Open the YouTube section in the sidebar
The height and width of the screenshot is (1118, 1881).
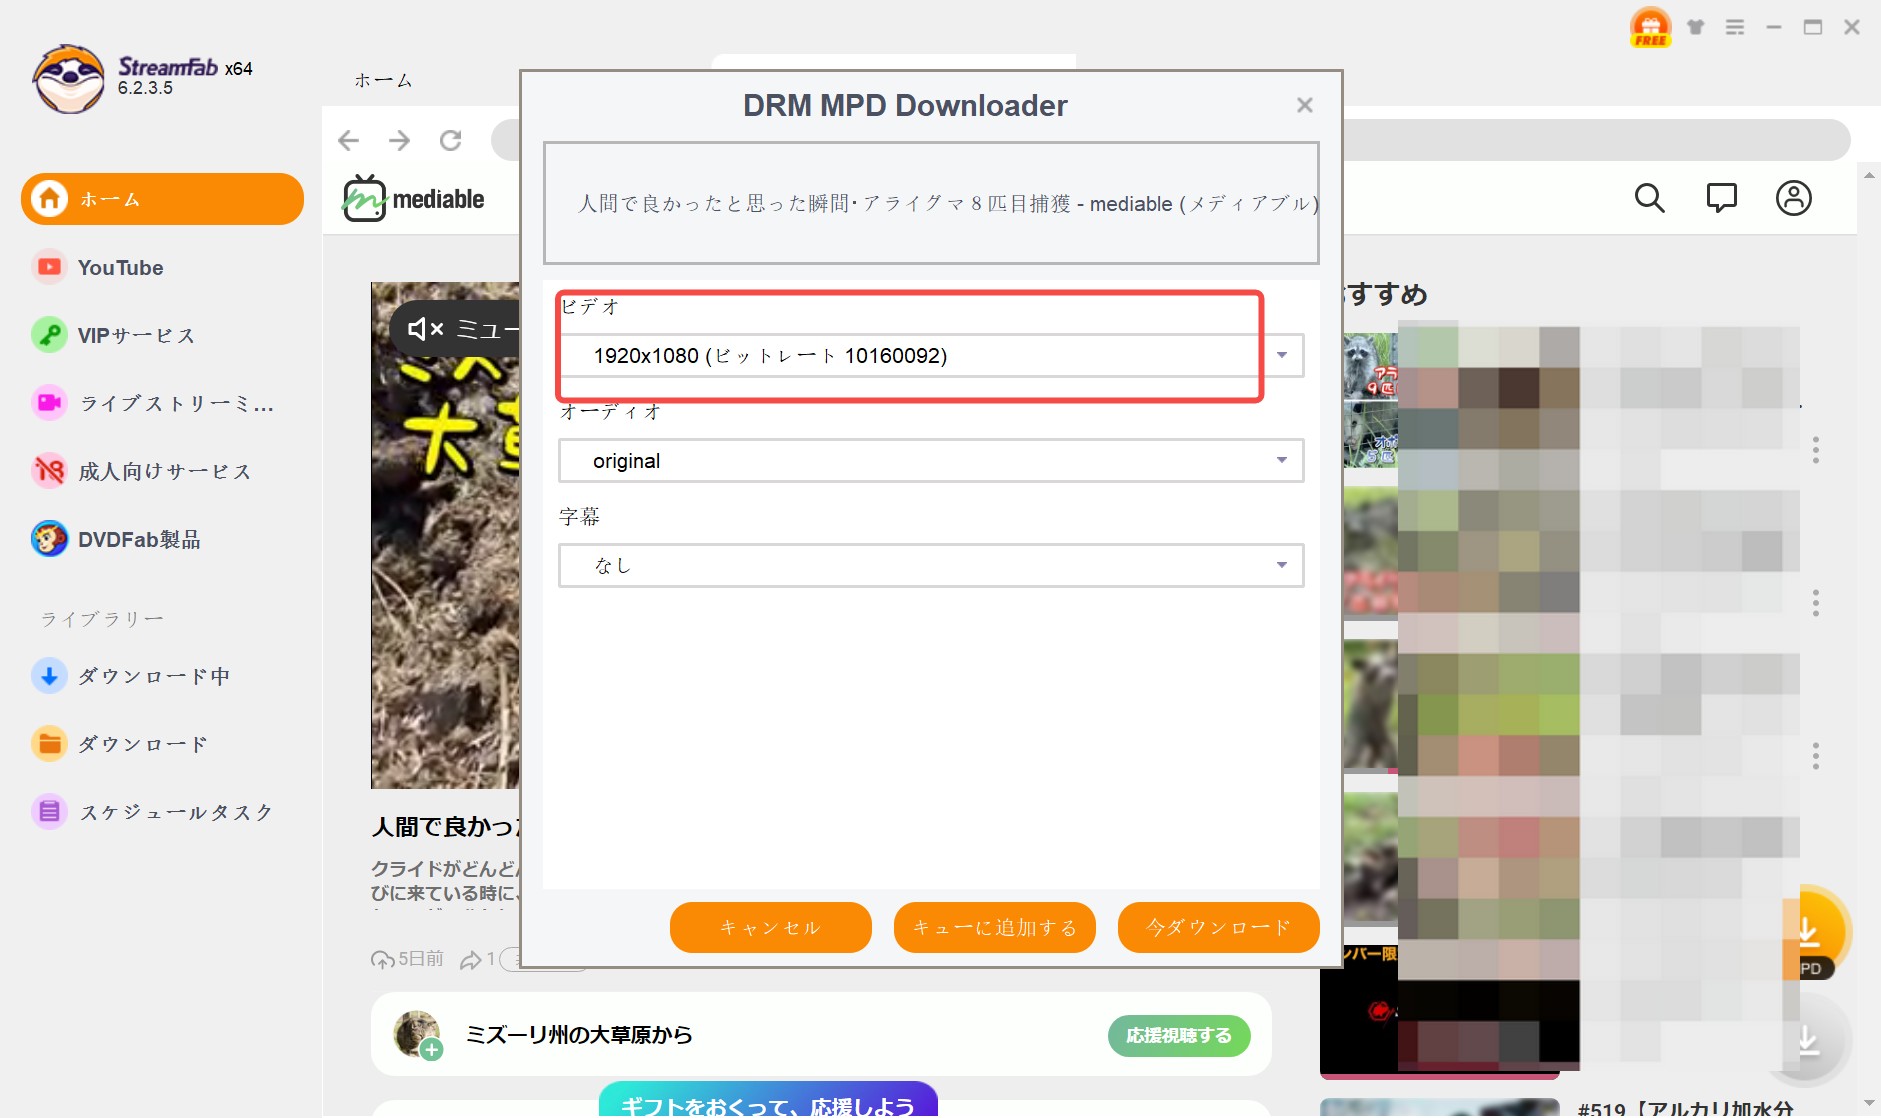pos(120,267)
